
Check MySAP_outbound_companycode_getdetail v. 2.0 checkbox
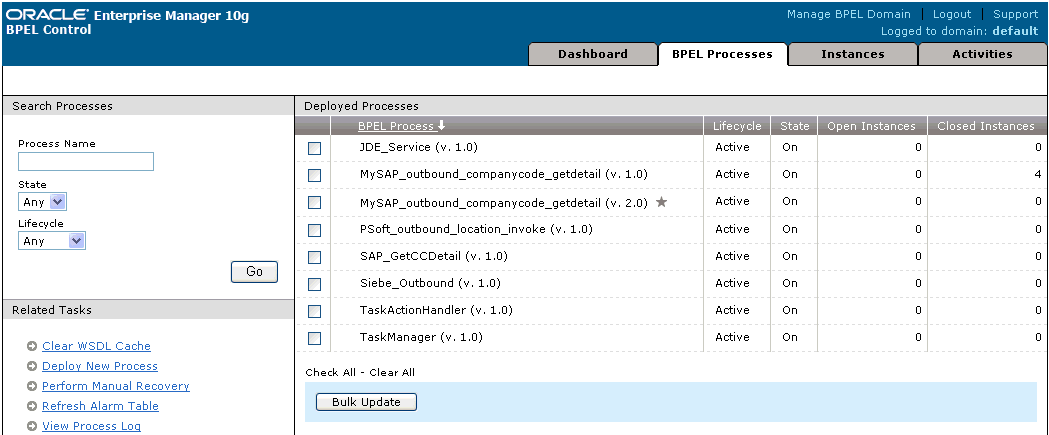click(x=314, y=202)
